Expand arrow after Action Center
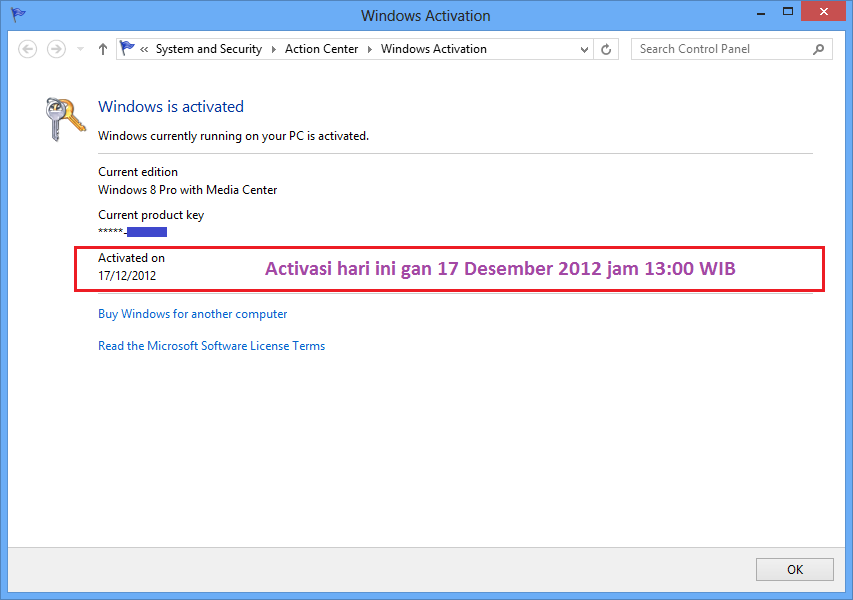 click(369, 50)
